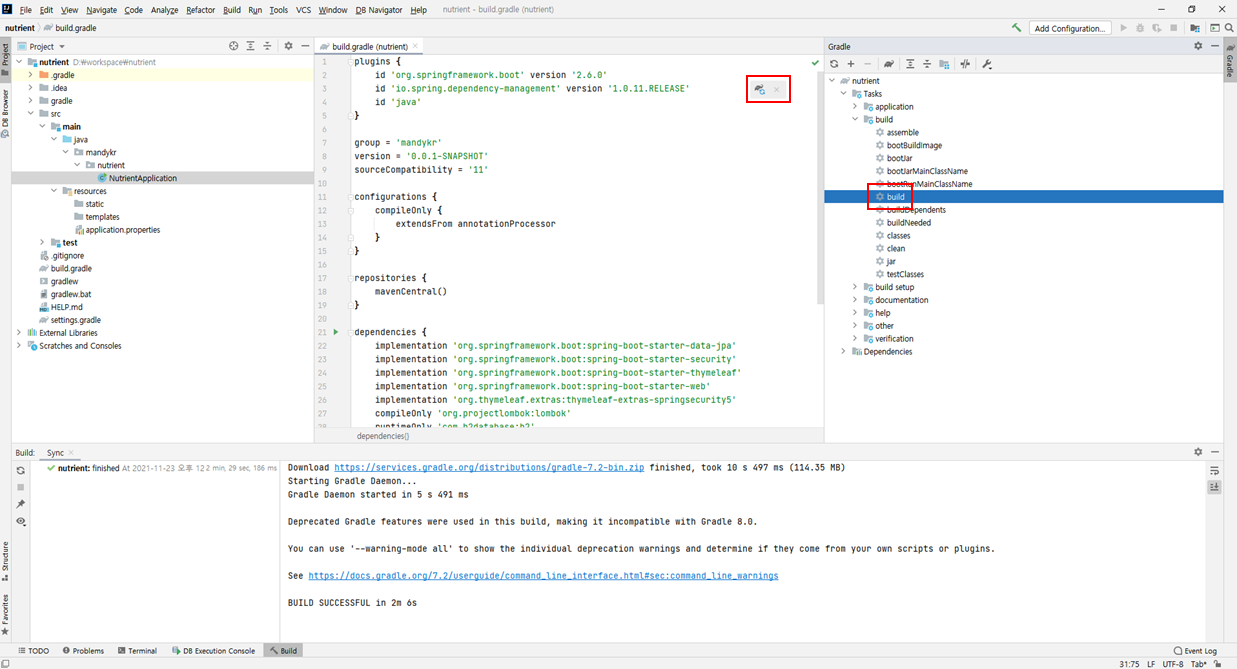Open the Structure side tab
The width and height of the screenshot is (1237, 669).
(x=5, y=562)
